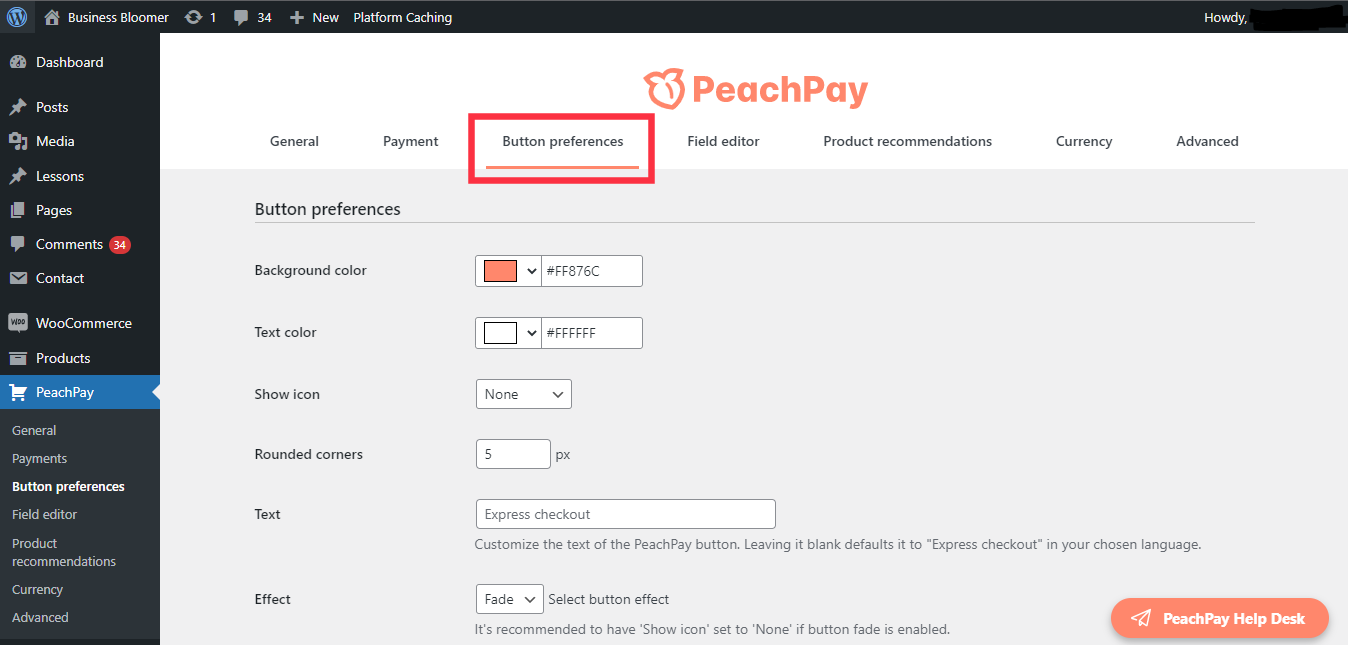1348x645 pixels.
Task: Open Media via its sidebar icon
Action: point(18,141)
